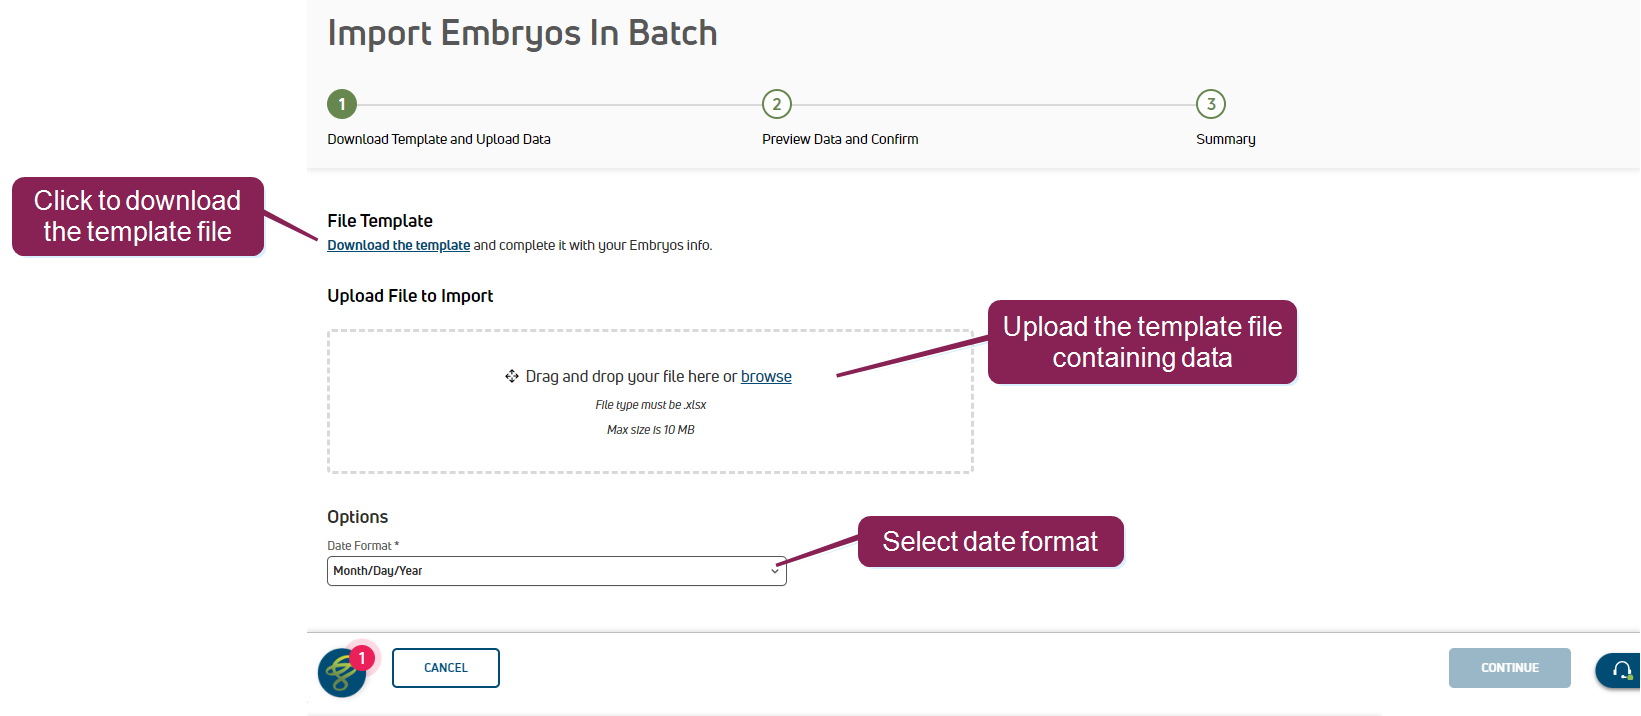Click the 'Upload the template file' callout
The image size is (1641, 716).
[x=1142, y=342]
